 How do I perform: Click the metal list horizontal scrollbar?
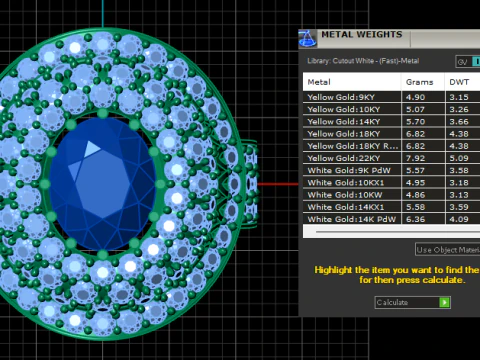tap(391, 231)
